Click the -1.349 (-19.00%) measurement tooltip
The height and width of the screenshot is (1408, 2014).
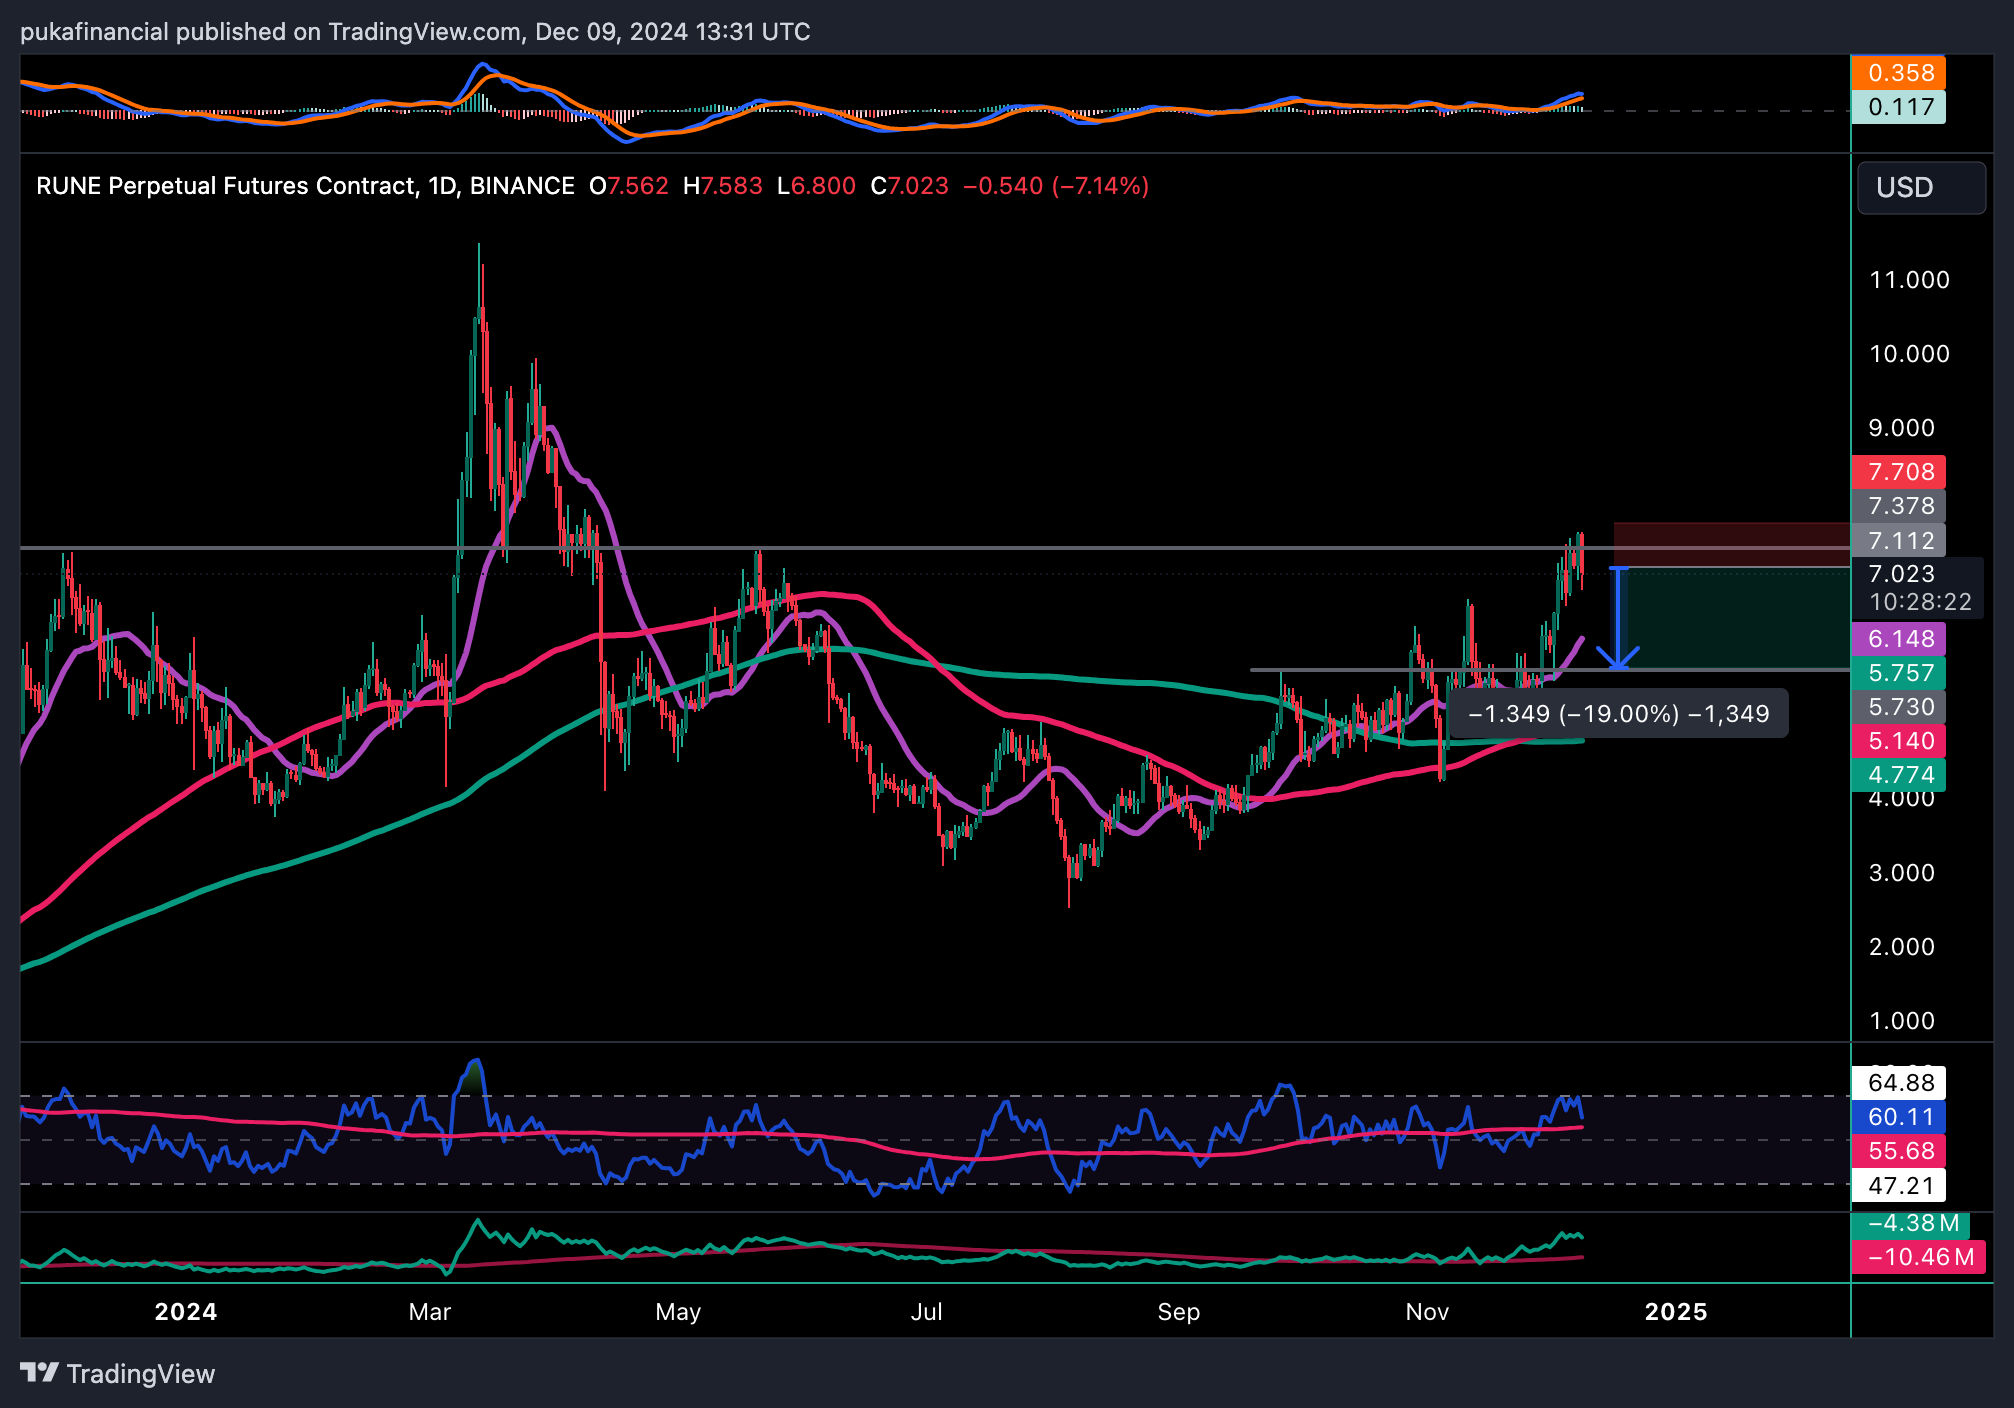[1618, 714]
